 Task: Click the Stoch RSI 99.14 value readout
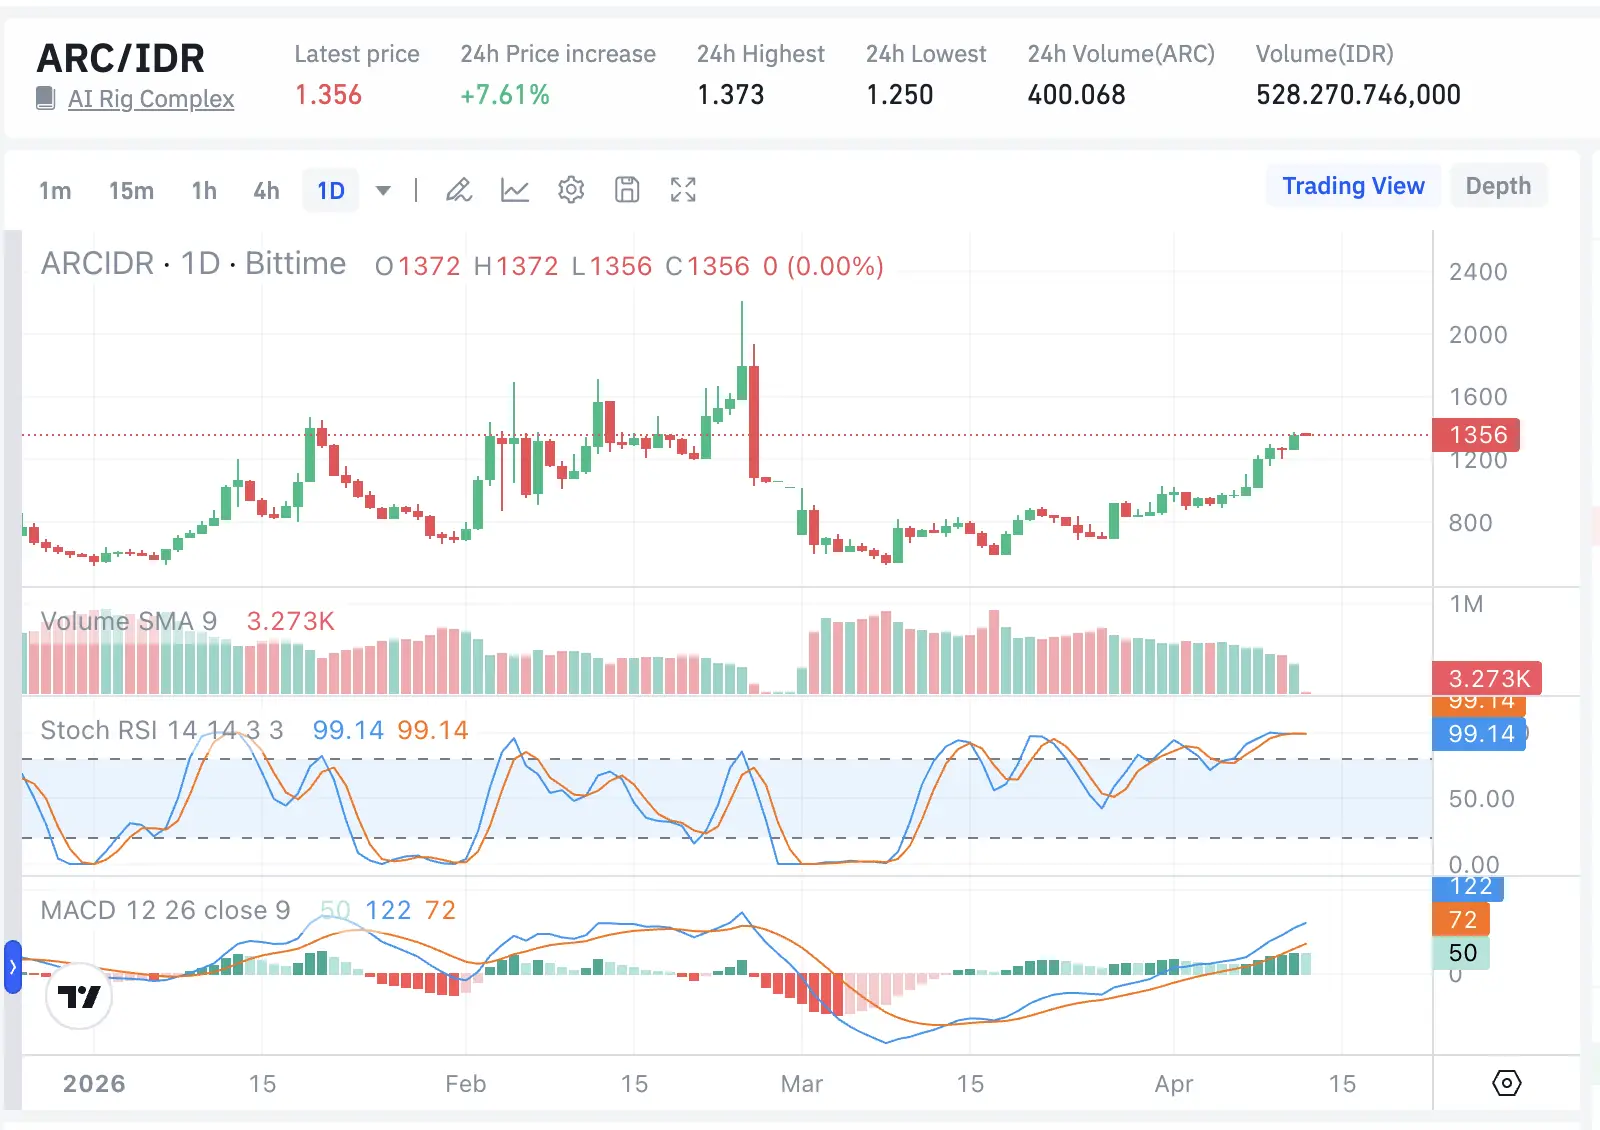coord(345,730)
